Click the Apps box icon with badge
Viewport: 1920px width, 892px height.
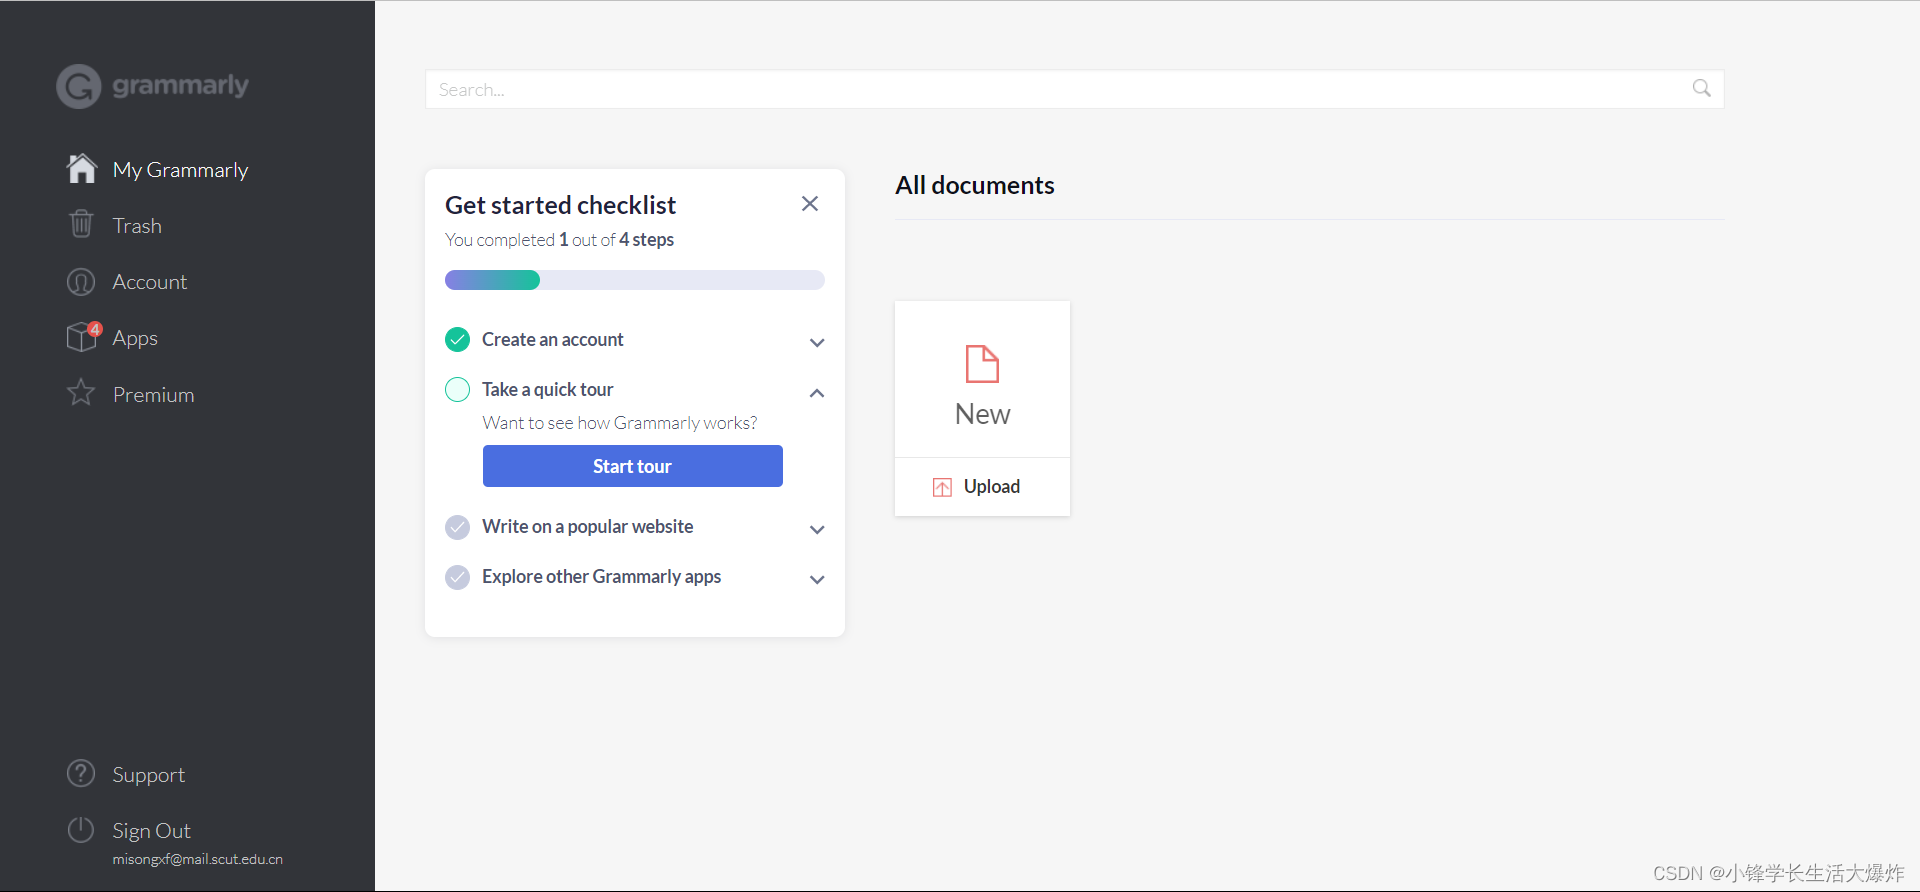83,337
